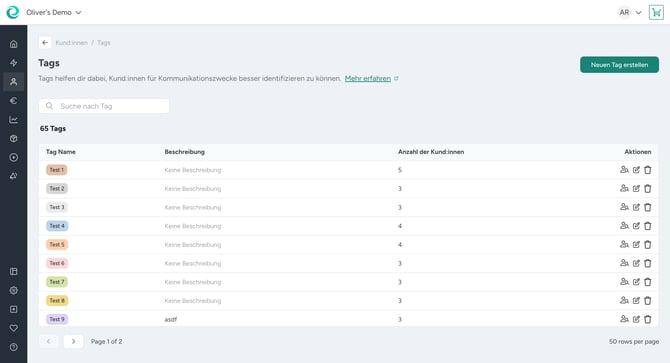Open the AR user menu dropdown

(630, 12)
